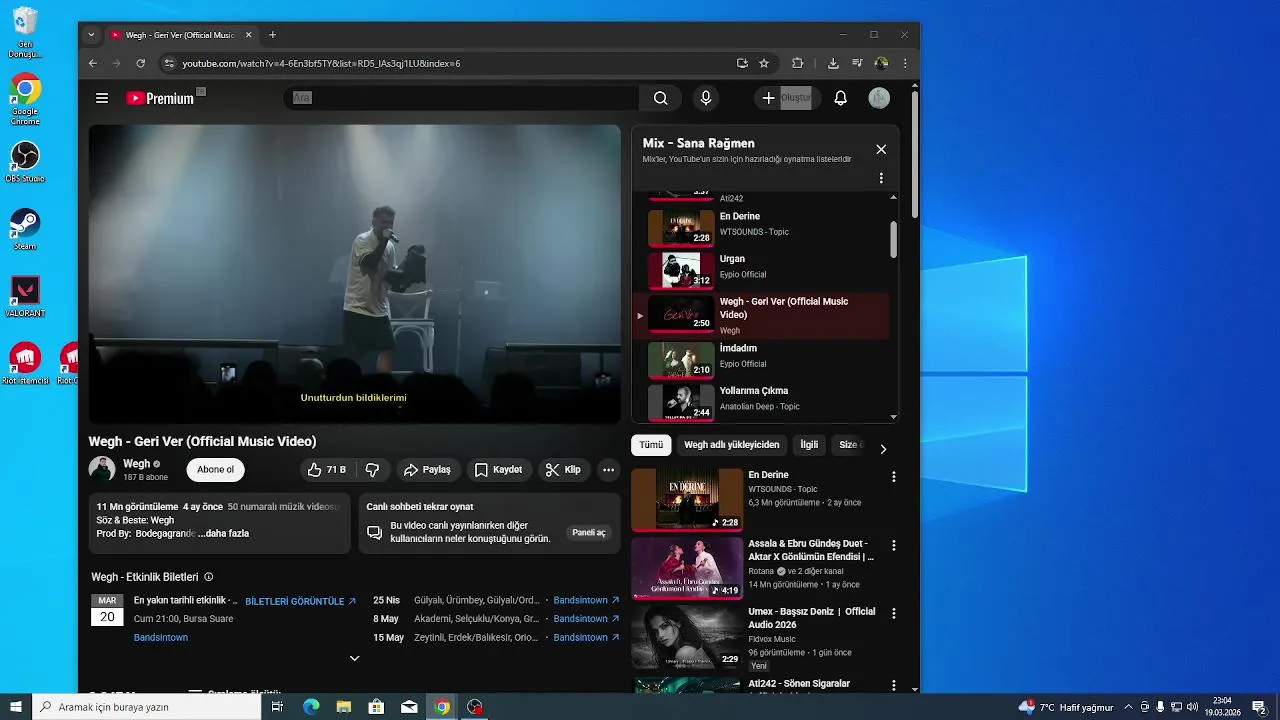Screen dimensions: 1280x720
Task: Open Oluştur create menu
Action: pos(788,98)
